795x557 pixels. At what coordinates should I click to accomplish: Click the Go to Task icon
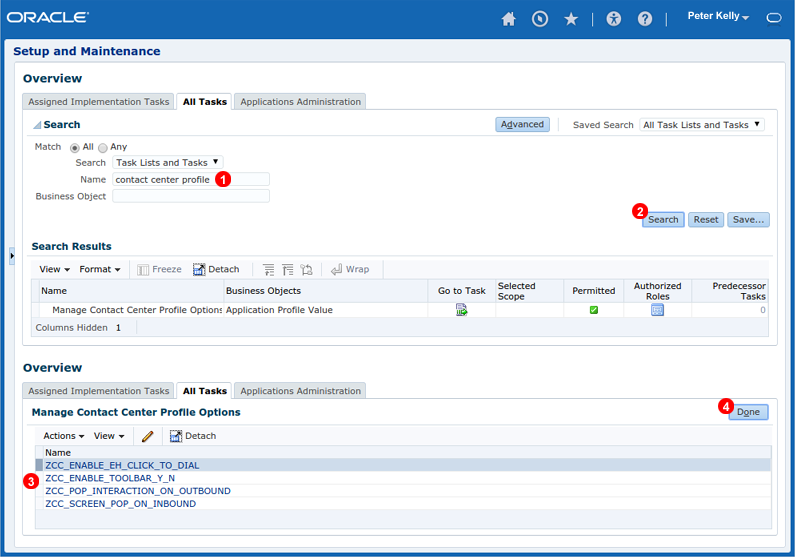tap(461, 310)
